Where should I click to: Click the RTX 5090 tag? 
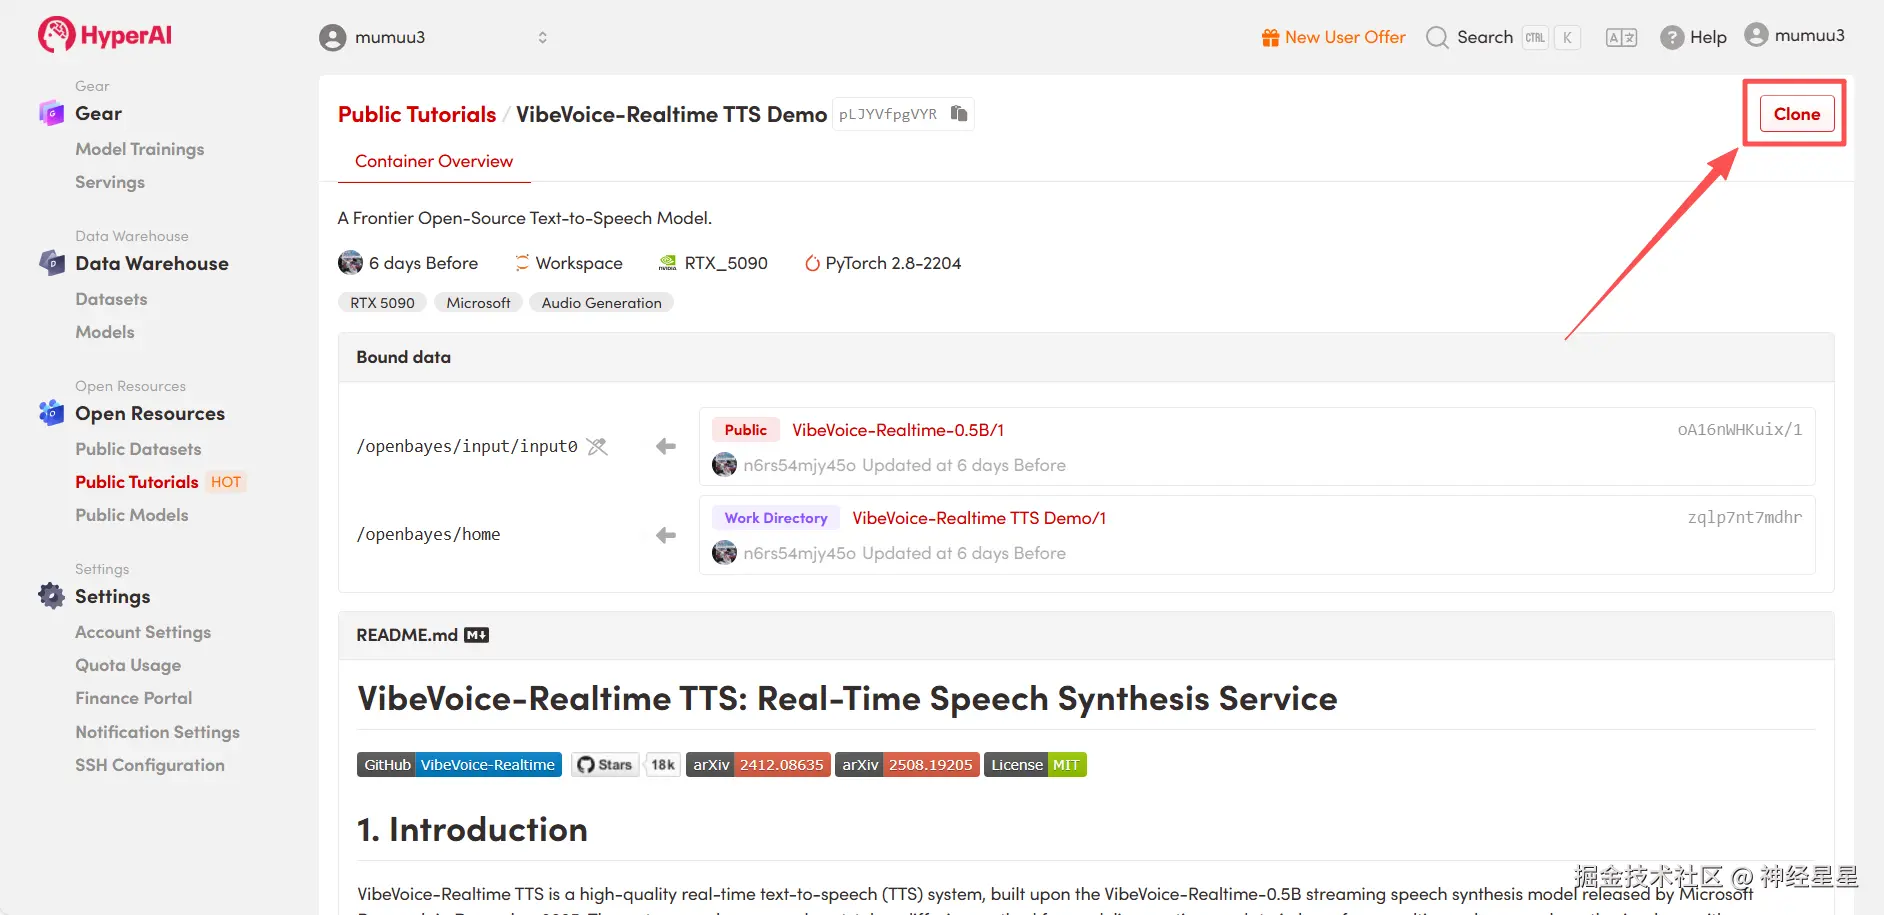(382, 303)
